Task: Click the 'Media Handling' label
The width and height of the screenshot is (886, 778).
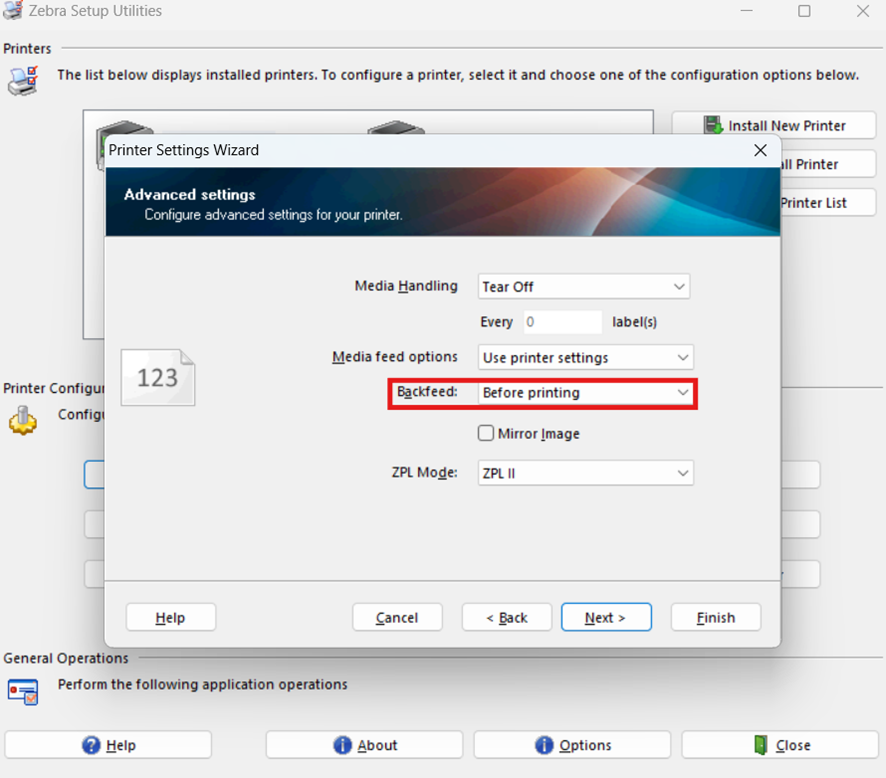Action: (x=406, y=286)
